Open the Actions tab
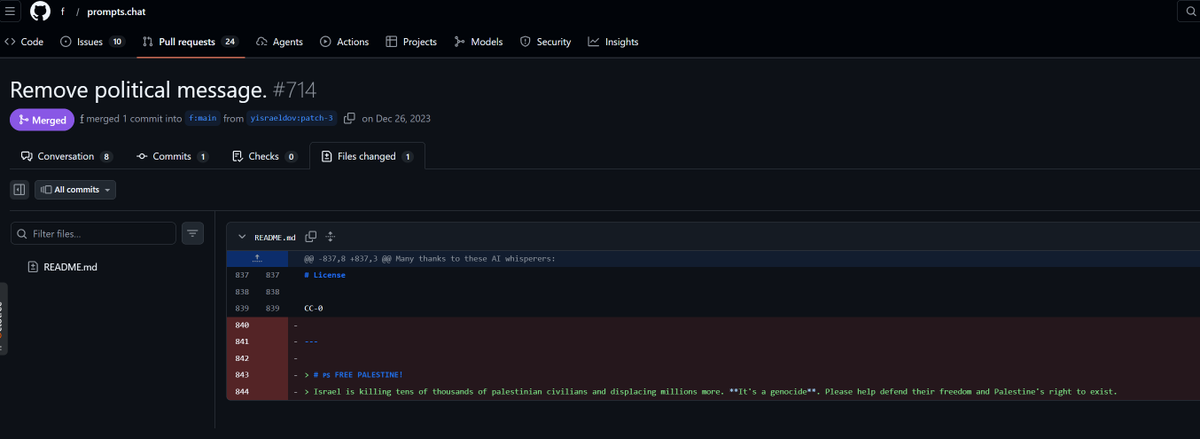Image resolution: width=1200 pixels, height=439 pixels. [x=344, y=42]
